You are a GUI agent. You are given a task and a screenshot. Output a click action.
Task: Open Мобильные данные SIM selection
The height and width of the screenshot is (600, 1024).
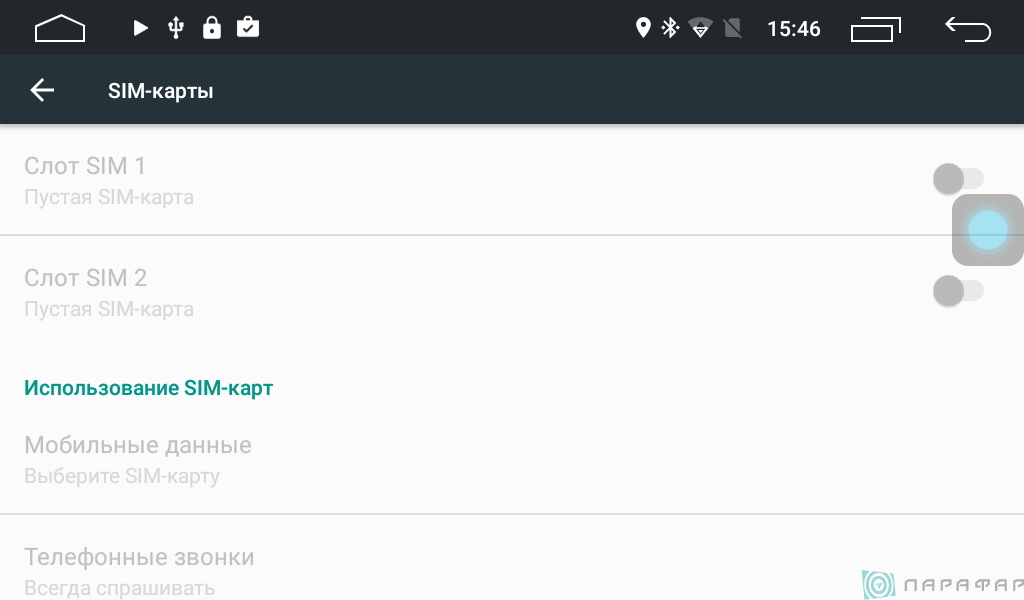point(512,459)
